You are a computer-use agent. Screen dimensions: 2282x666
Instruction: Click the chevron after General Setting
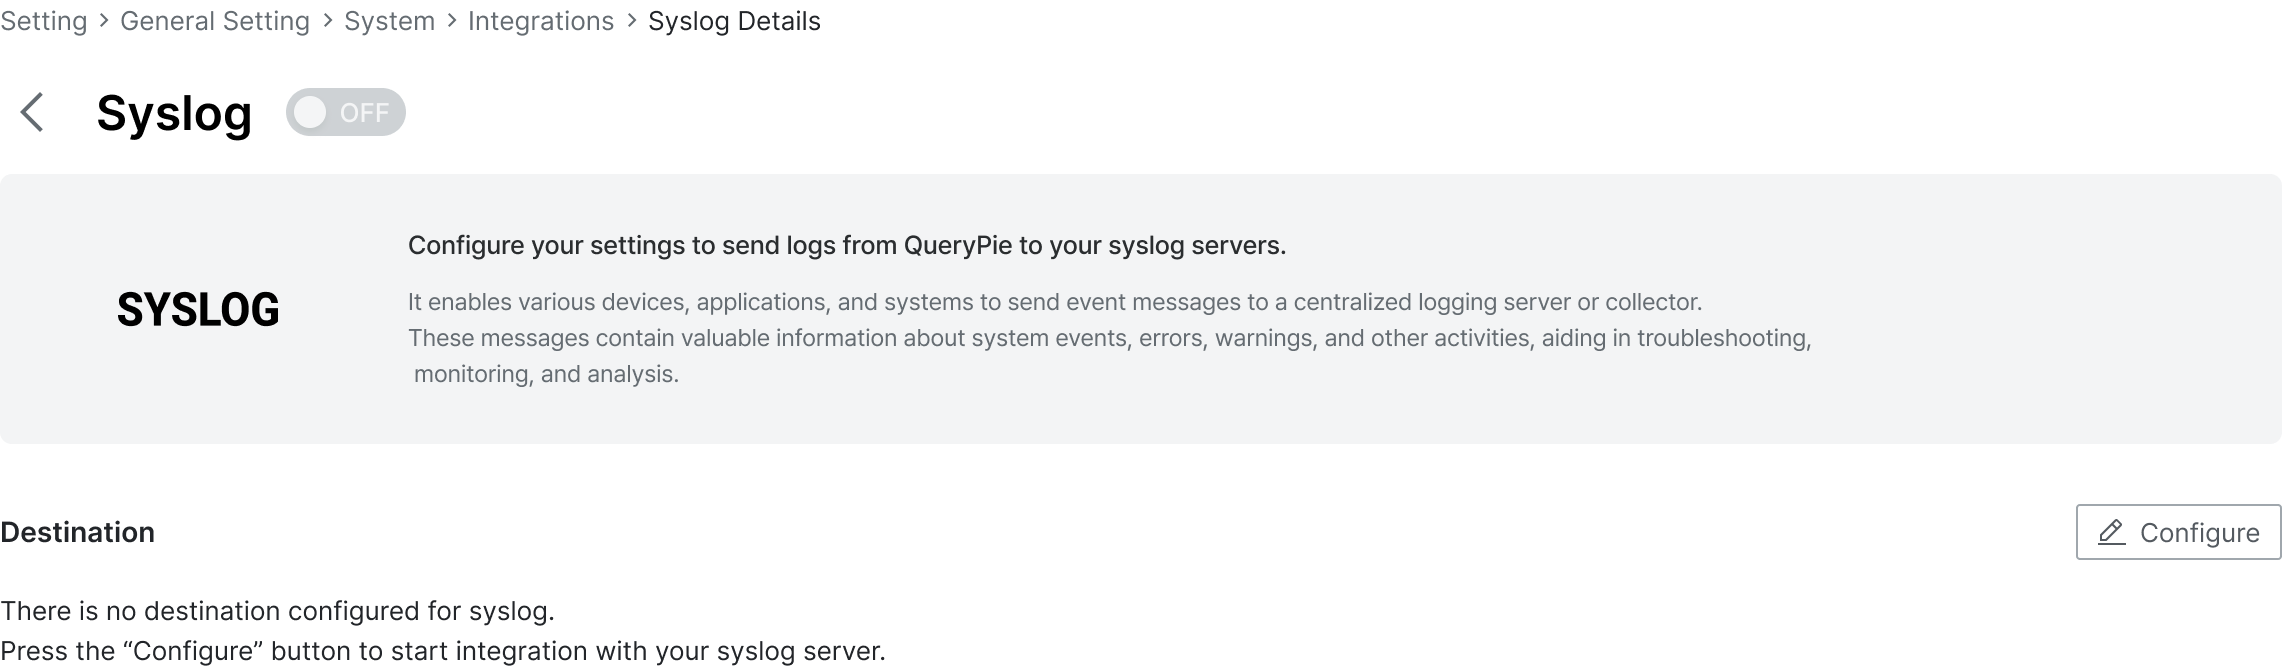(x=327, y=21)
